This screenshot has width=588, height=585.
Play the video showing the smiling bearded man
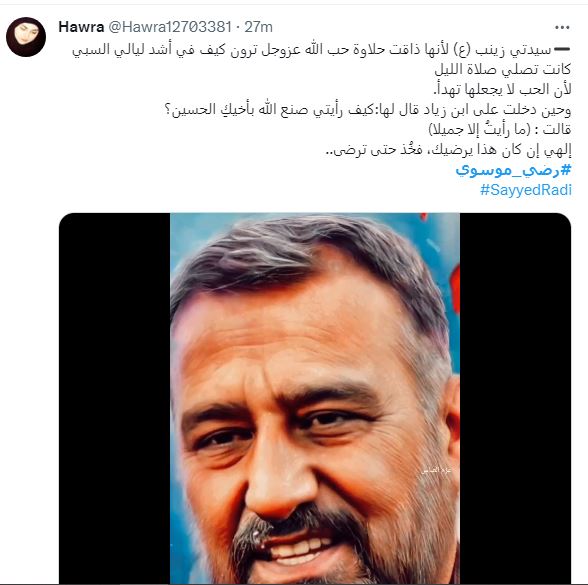(315, 398)
